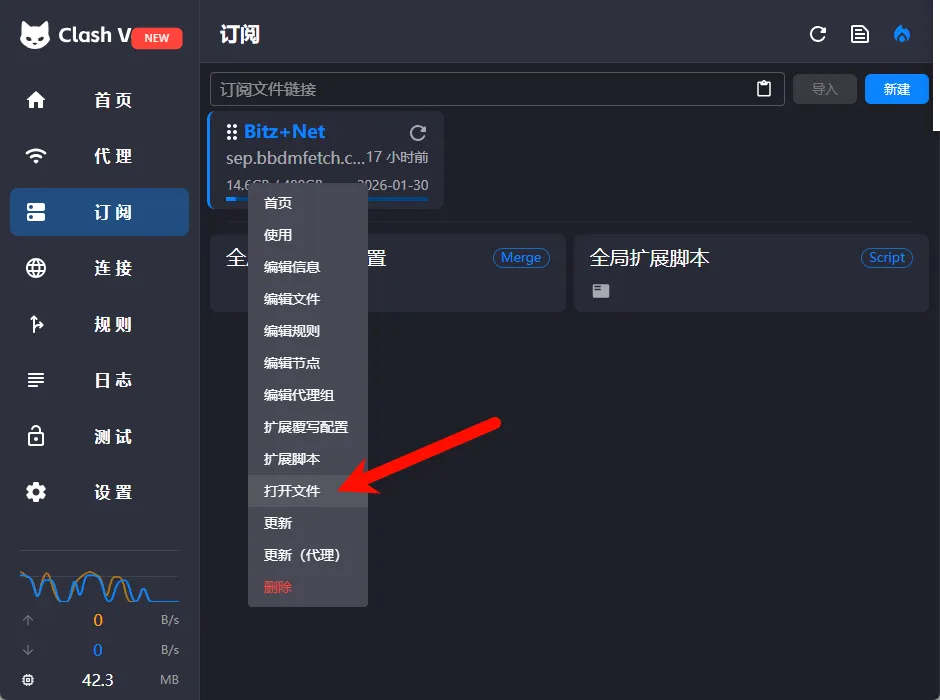
Task: Click the drag handle on Bitz+Net card
Action: [231, 132]
